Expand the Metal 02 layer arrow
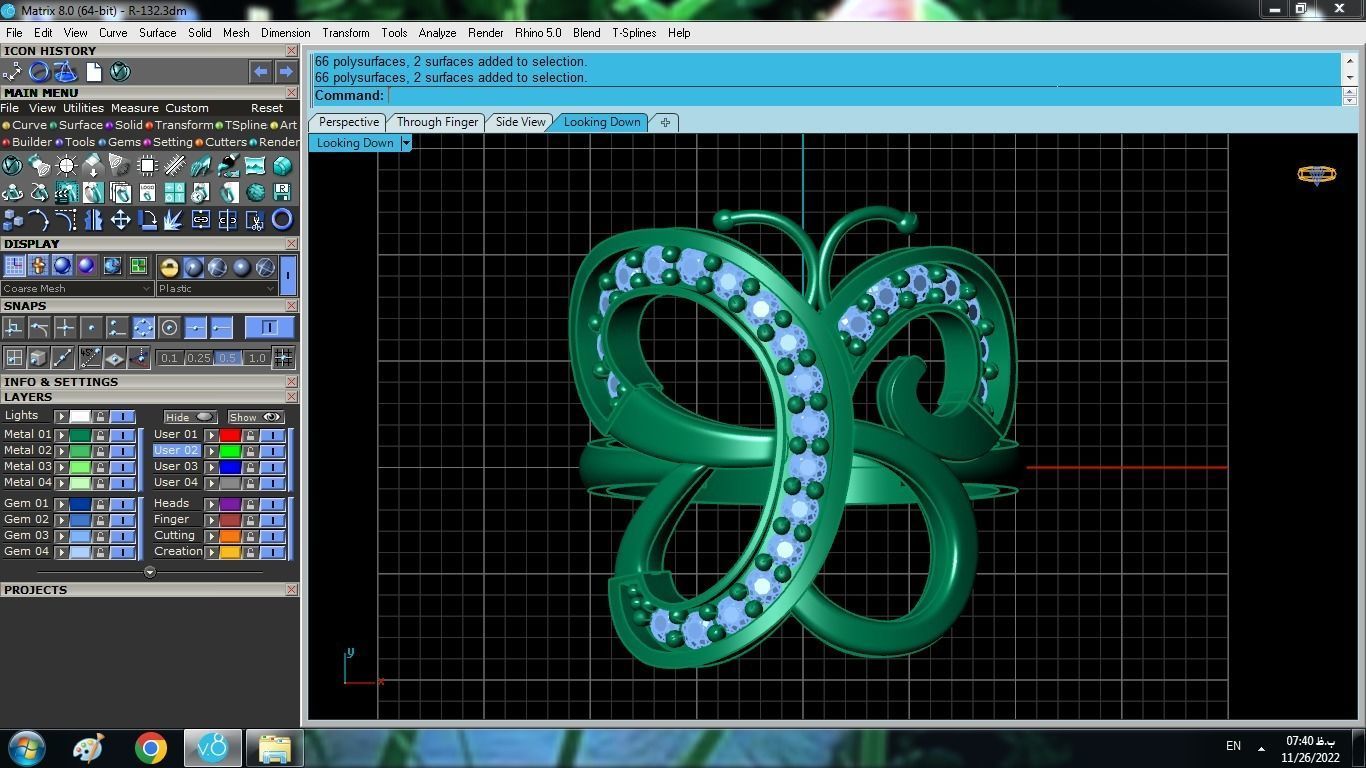1366x768 pixels. [x=62, y=451]
